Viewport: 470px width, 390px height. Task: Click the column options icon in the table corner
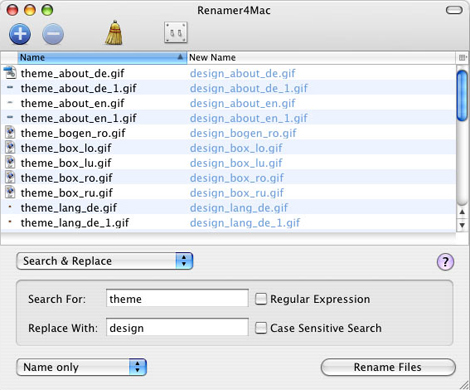coord(462,58)
